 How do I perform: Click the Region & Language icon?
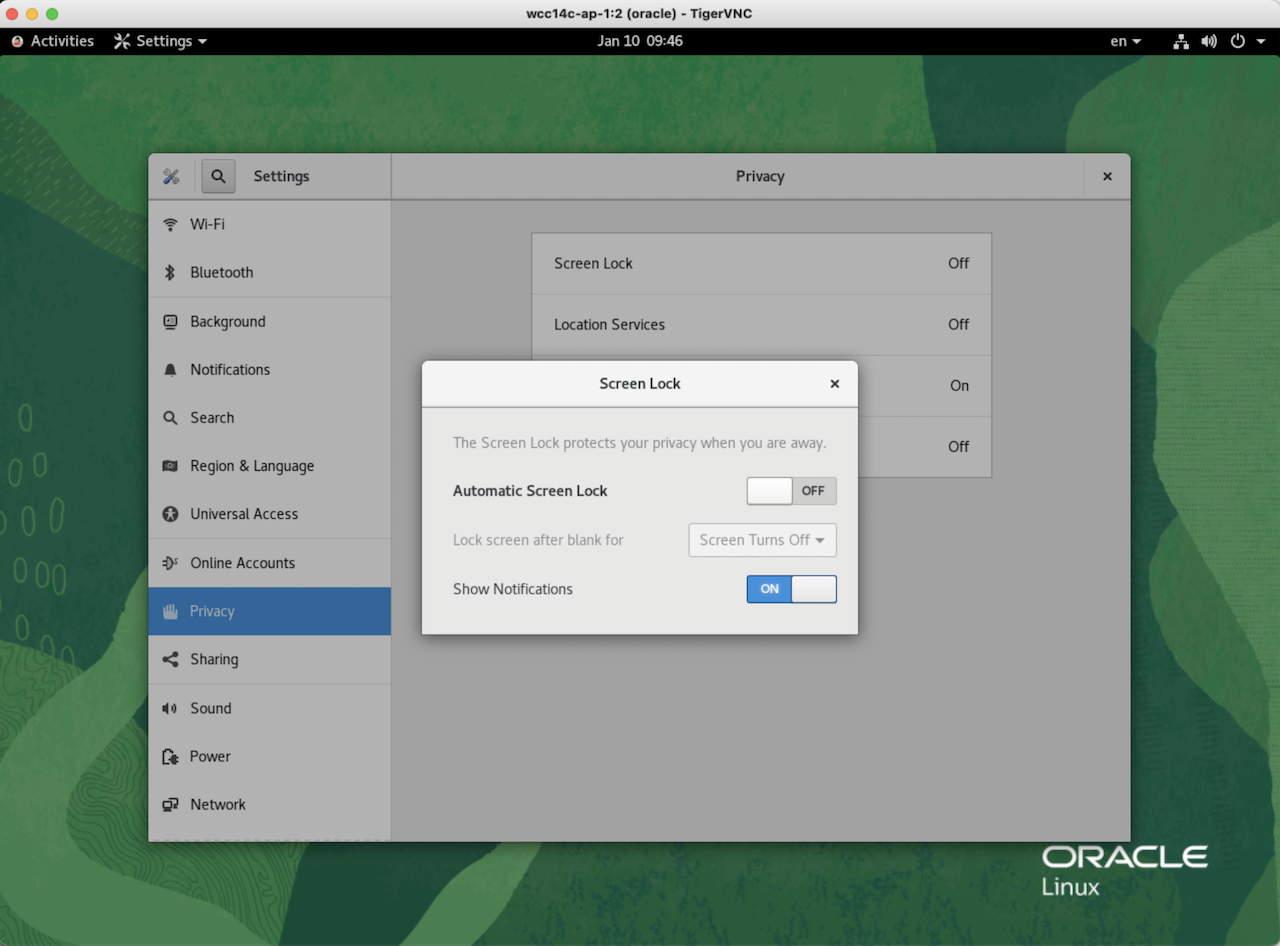tap(170, 466)
